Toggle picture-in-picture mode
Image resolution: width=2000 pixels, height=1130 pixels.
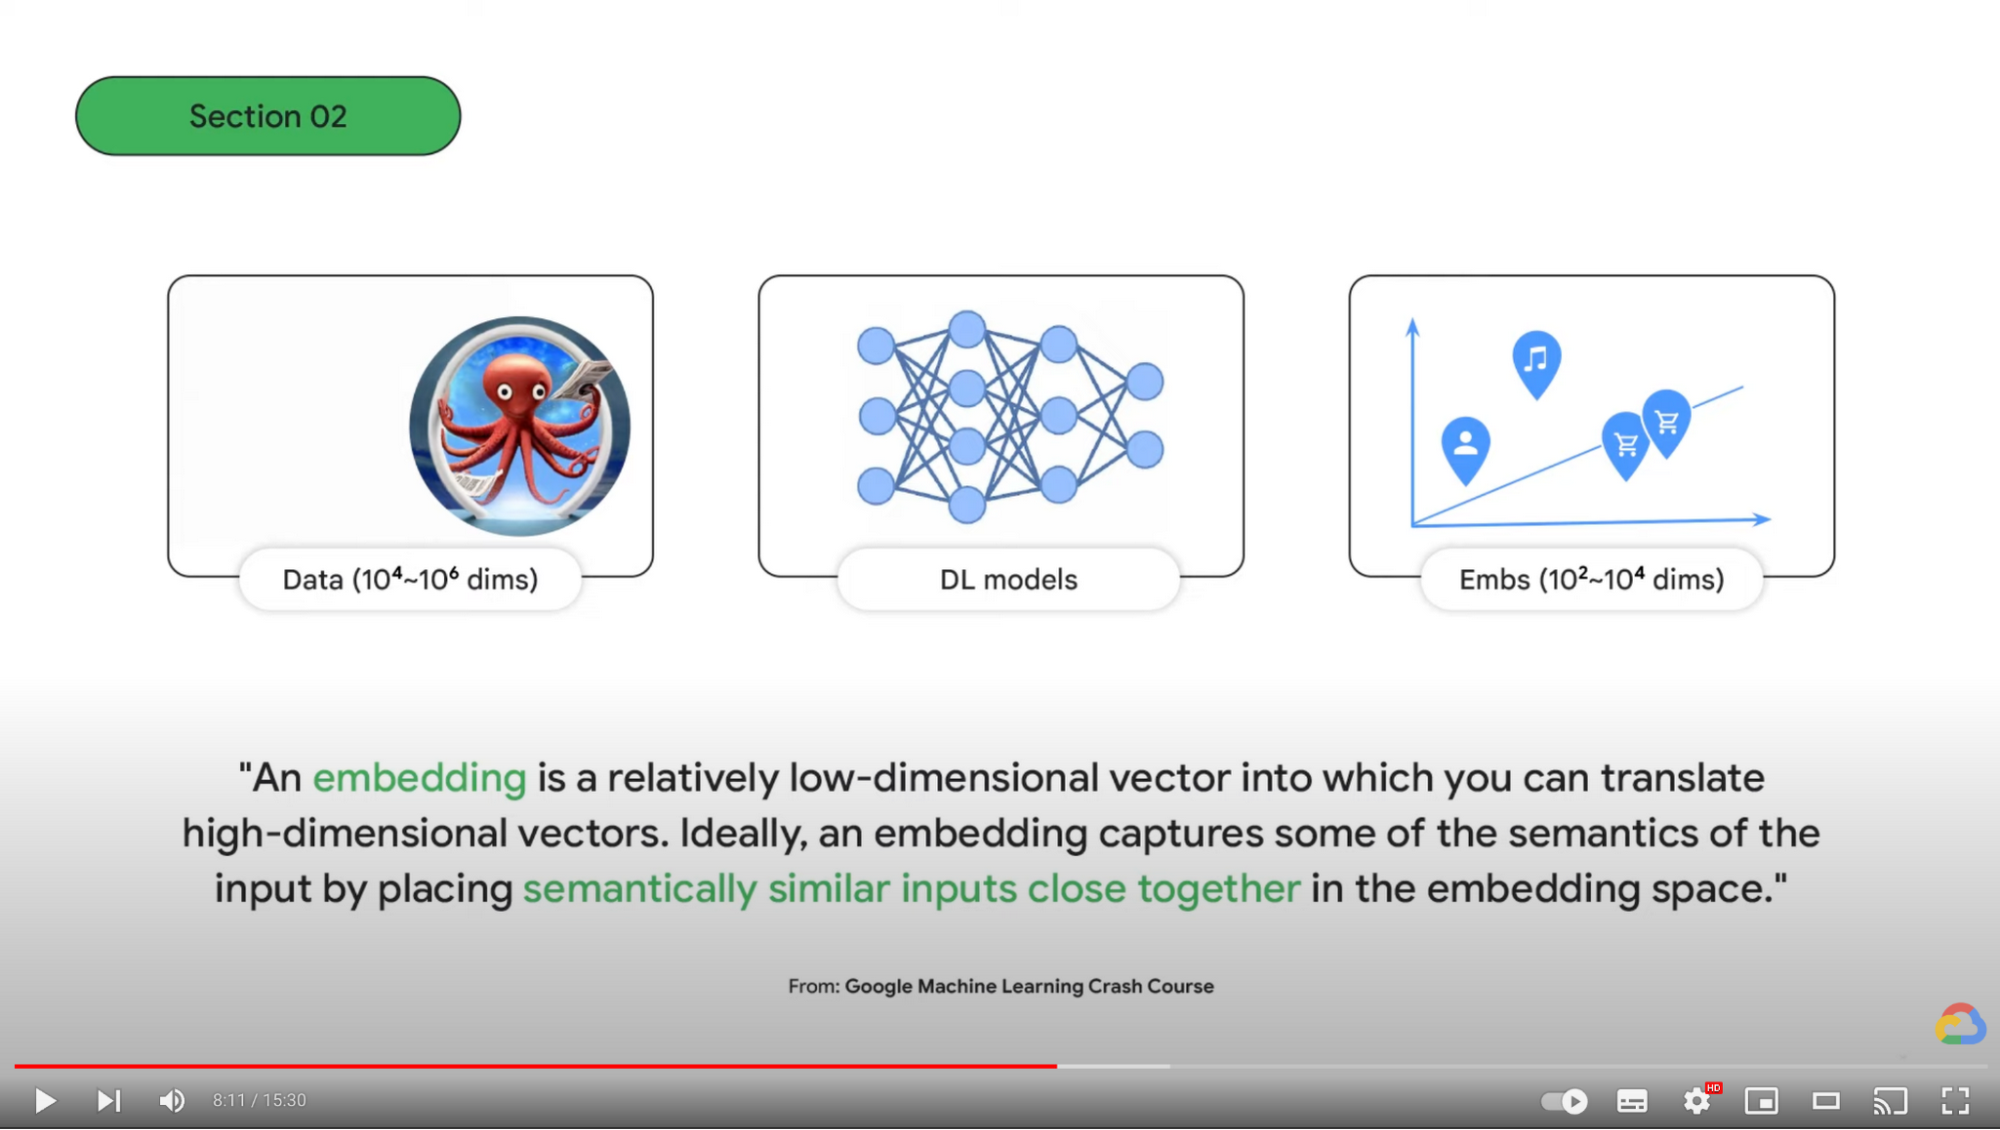point(1762,1100)
